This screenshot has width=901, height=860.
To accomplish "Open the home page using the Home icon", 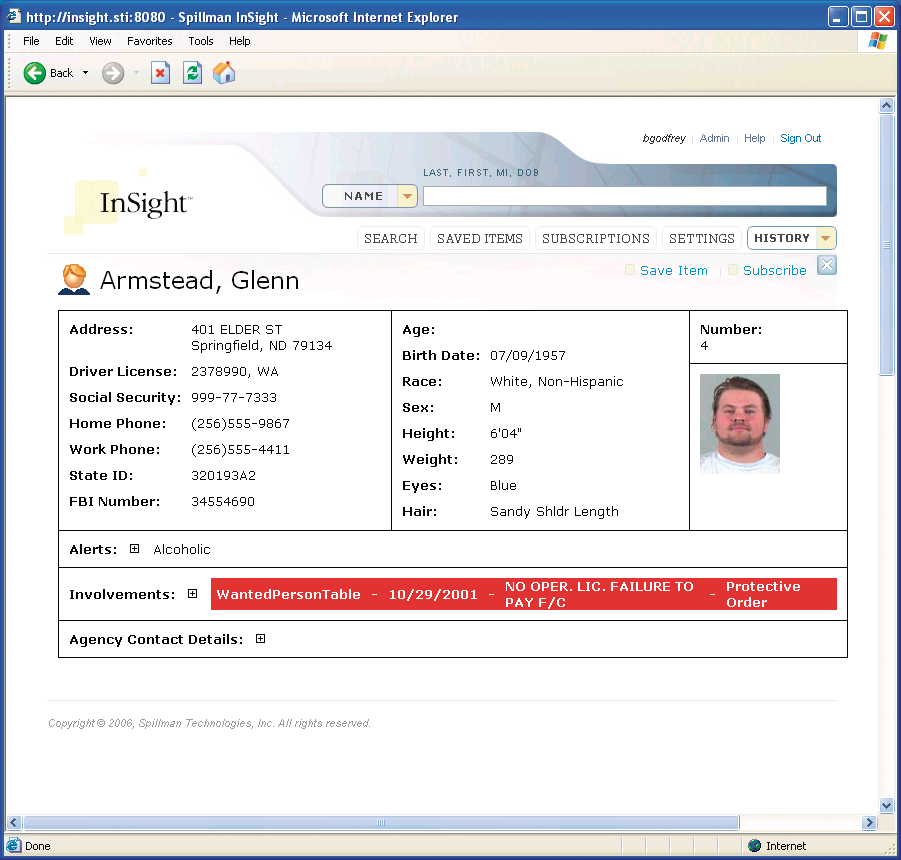I will pos(223,72).
